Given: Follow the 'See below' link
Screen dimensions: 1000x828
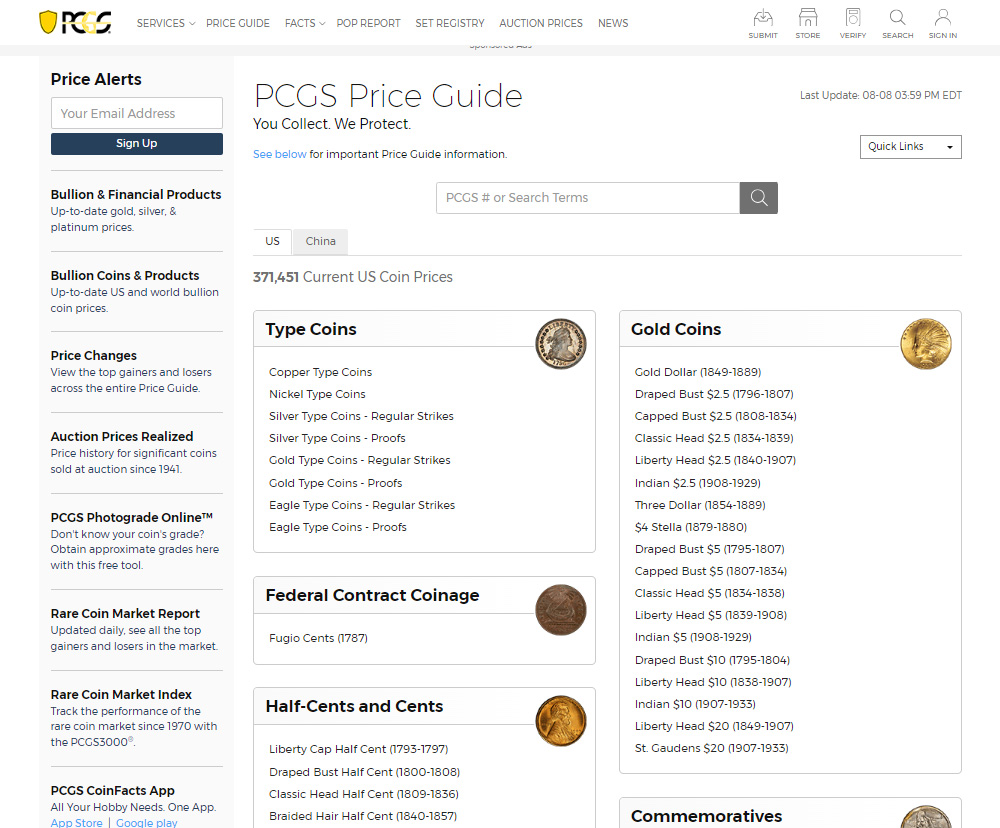Looking at the screenshot, I should point(279,154).
